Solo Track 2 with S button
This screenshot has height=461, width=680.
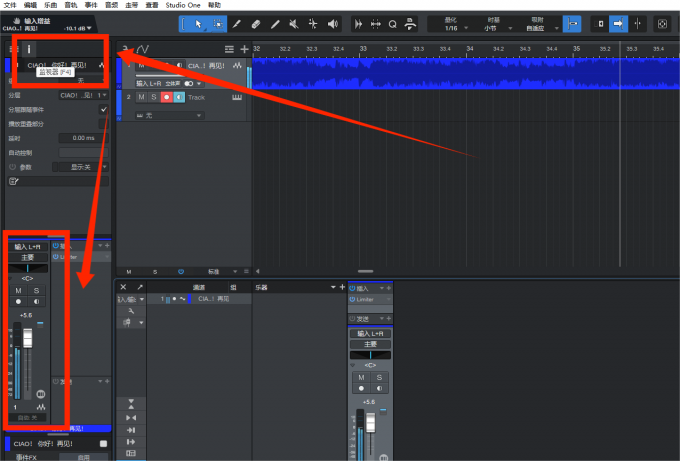[154, 97]
